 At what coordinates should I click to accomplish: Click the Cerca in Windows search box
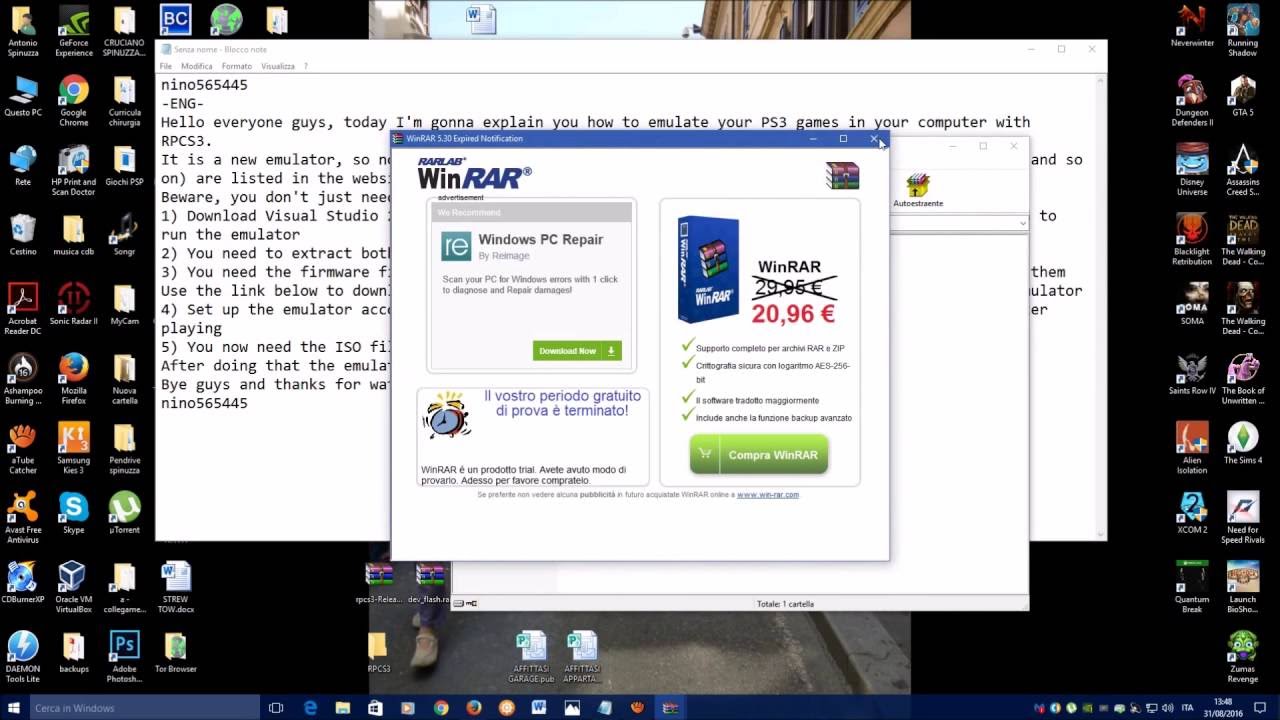(x=143, y=708)
